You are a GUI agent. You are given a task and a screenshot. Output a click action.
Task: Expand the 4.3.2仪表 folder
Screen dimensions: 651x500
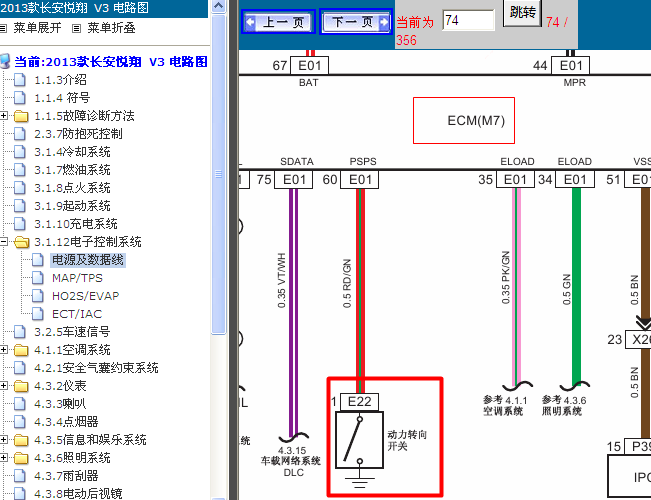click(x=4, y=385)
